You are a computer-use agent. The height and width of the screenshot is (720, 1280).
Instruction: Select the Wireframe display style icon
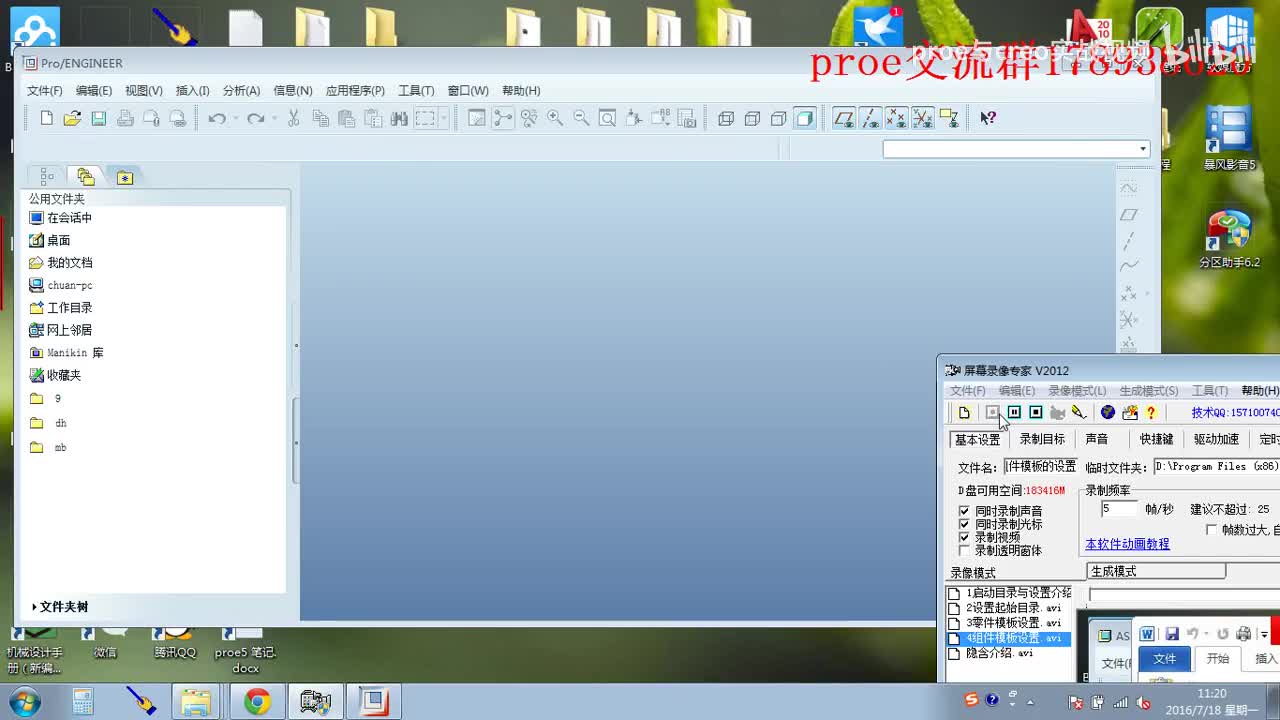[726, 118]
